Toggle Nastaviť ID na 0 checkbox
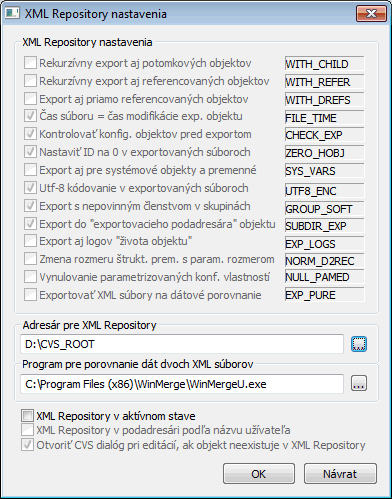The width and height of the screenshot is (392, 499). coord(30,152)
